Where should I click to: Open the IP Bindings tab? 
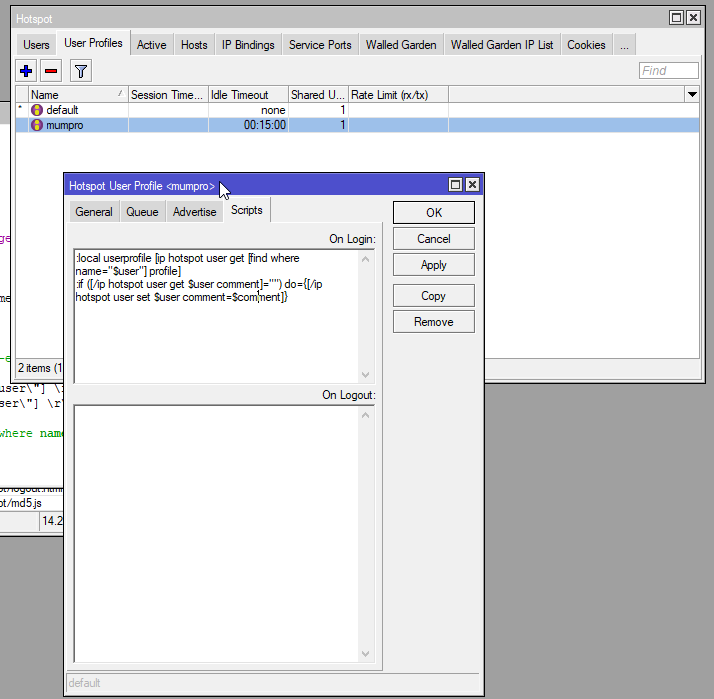click(248, 45)
